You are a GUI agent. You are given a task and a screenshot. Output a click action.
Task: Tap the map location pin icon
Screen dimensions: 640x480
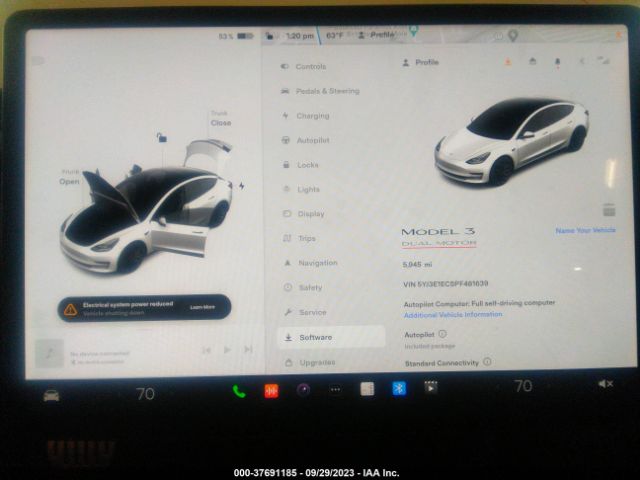coord(513,36)
